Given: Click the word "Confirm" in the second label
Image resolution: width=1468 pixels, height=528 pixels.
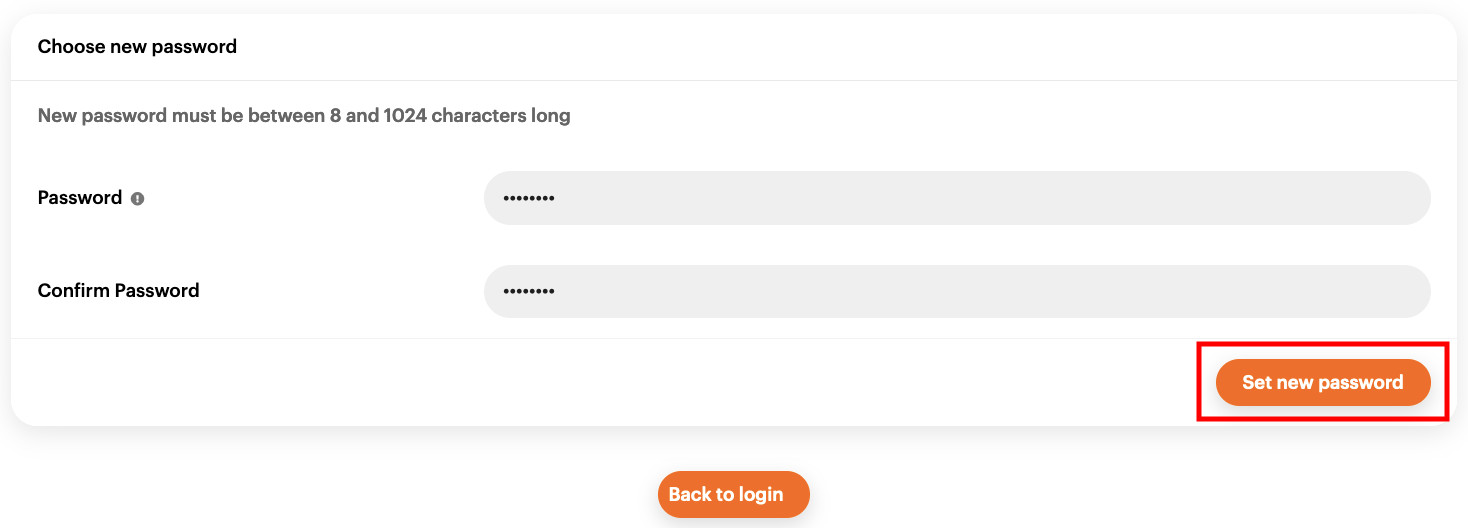Looking at the screenshot, I should [74, 291].
